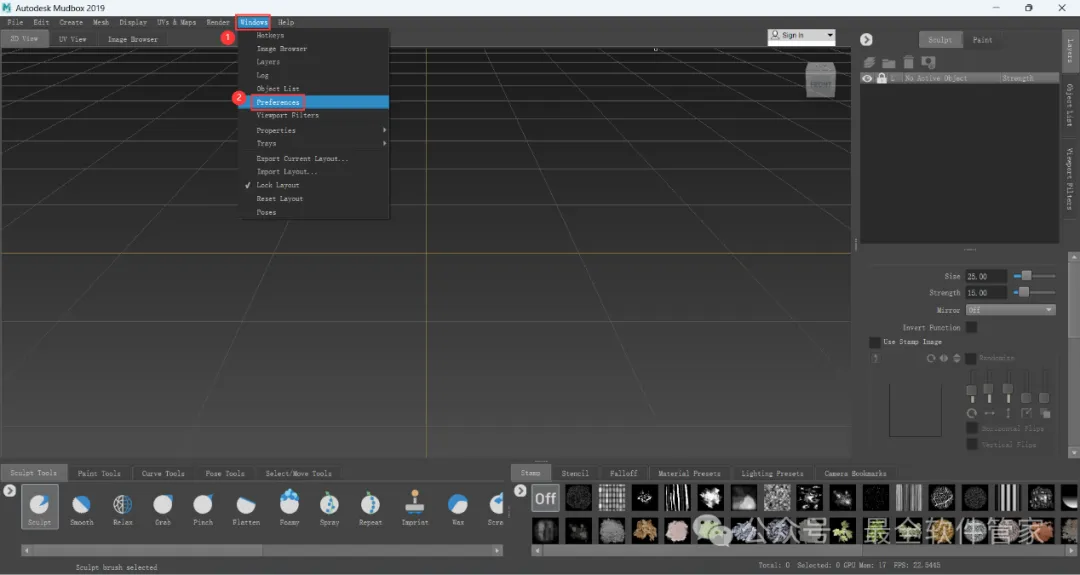Select the Repeat brush tool
The height and width of the screenshot is (575, 1080).
pos(370,508)
